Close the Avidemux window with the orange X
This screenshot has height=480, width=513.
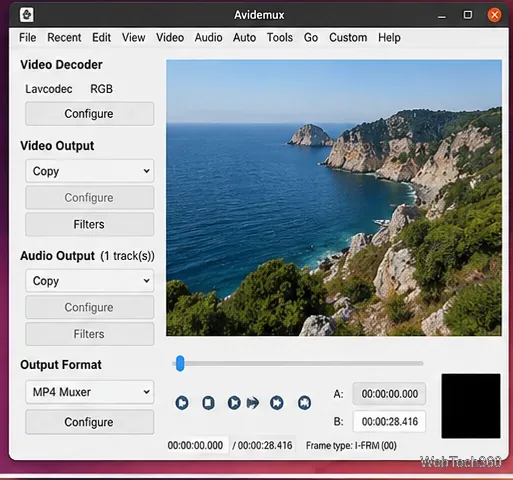[x=494, y=15]
